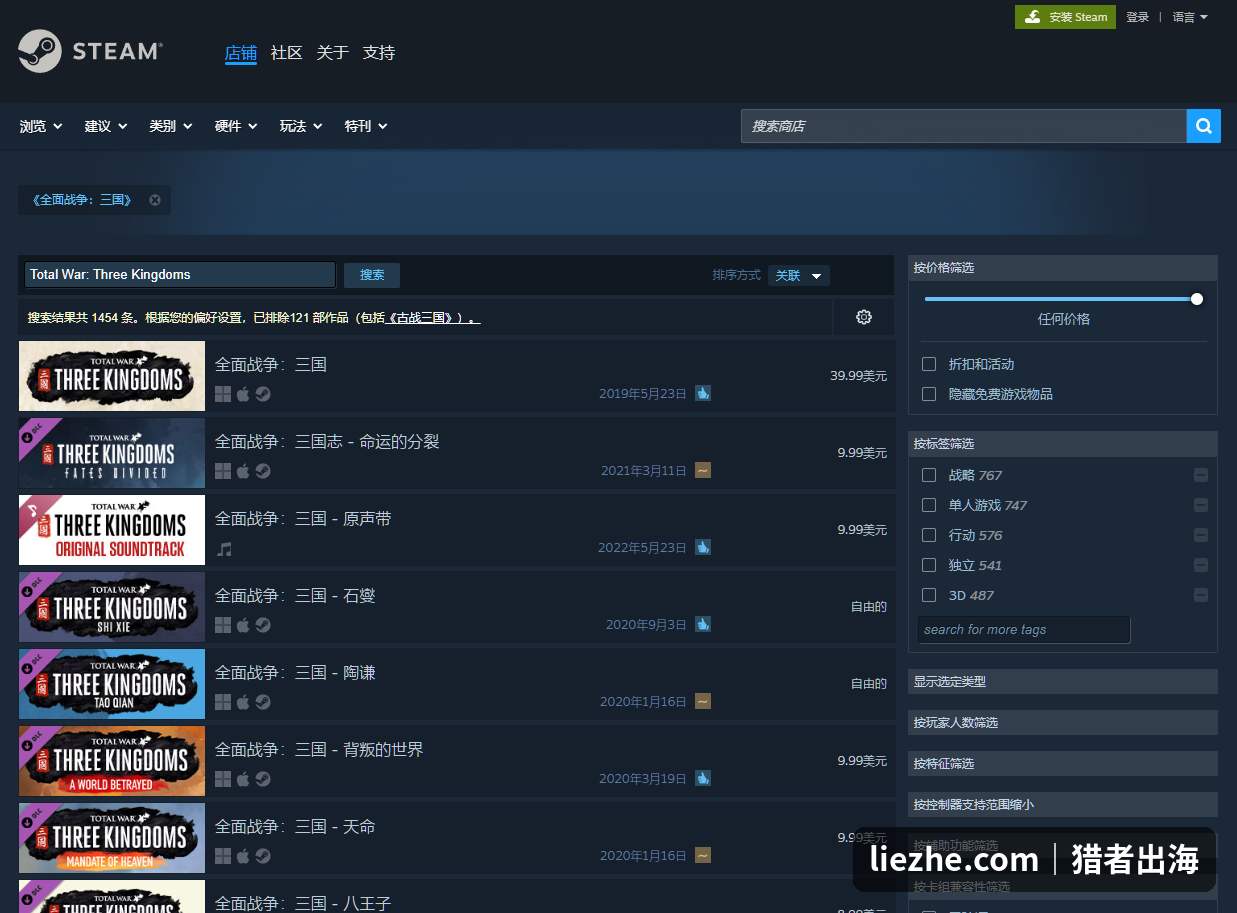
Task: Click the review thumbs-up icon for 全面战争：三国
Action: click(703, 393)
